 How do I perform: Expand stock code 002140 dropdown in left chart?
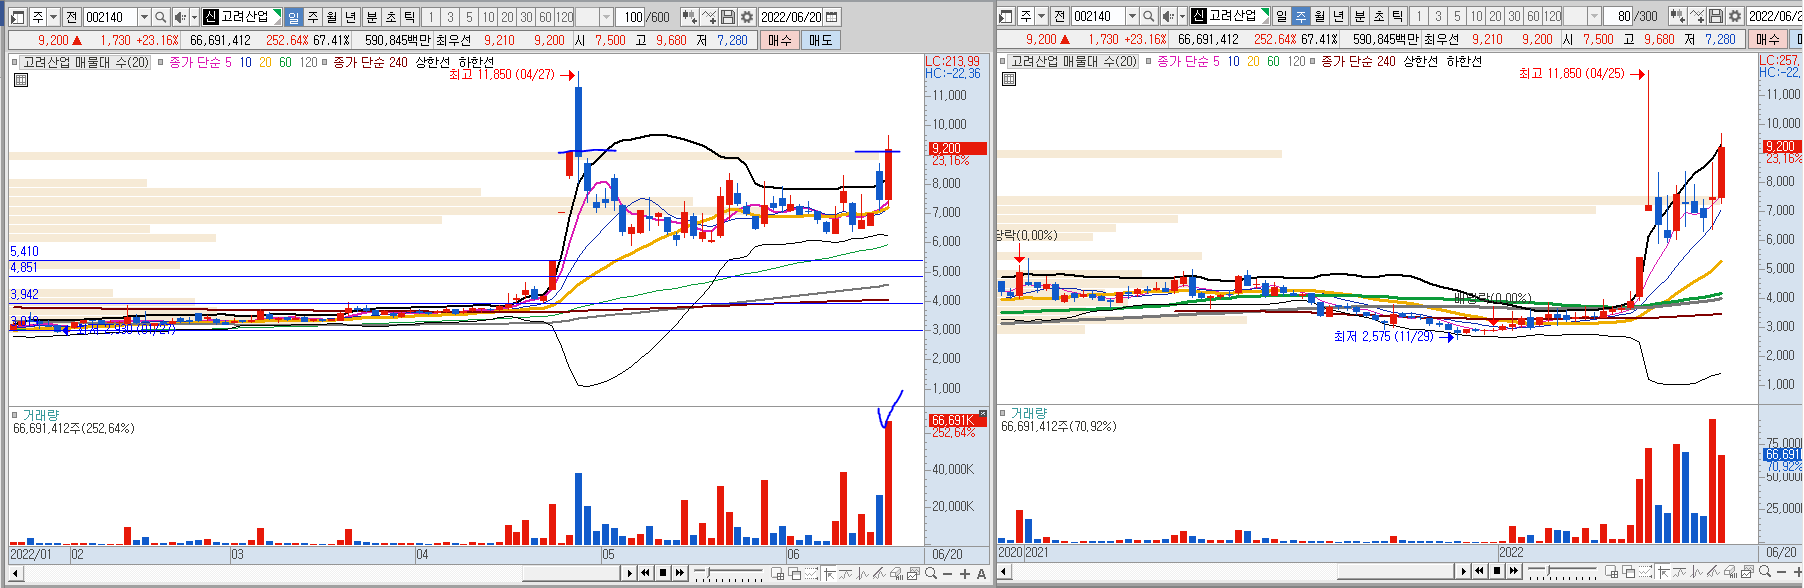[x=144, y=17]
